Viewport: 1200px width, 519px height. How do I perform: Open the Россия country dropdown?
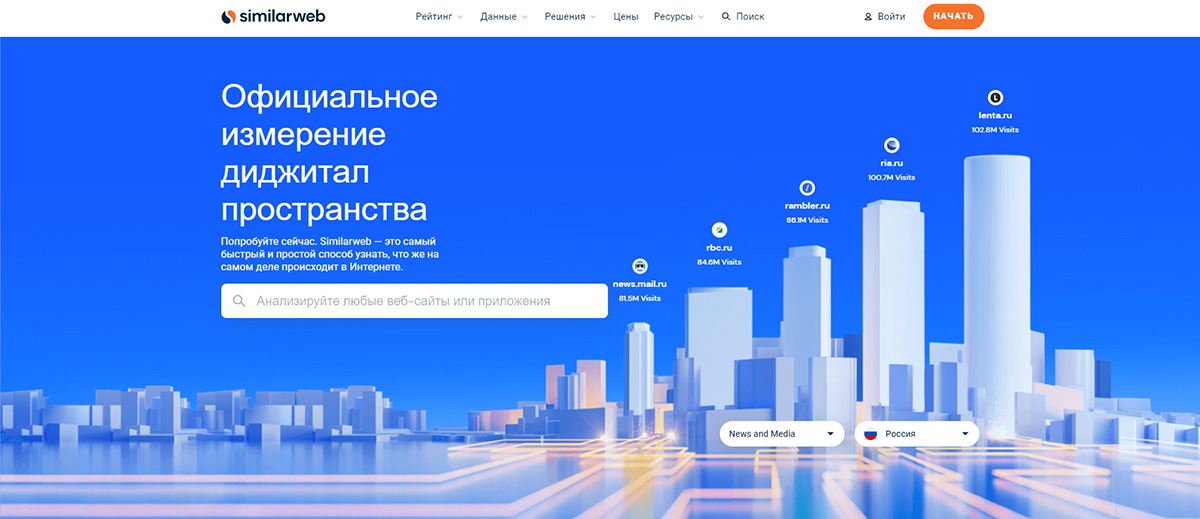pos(917,434)
